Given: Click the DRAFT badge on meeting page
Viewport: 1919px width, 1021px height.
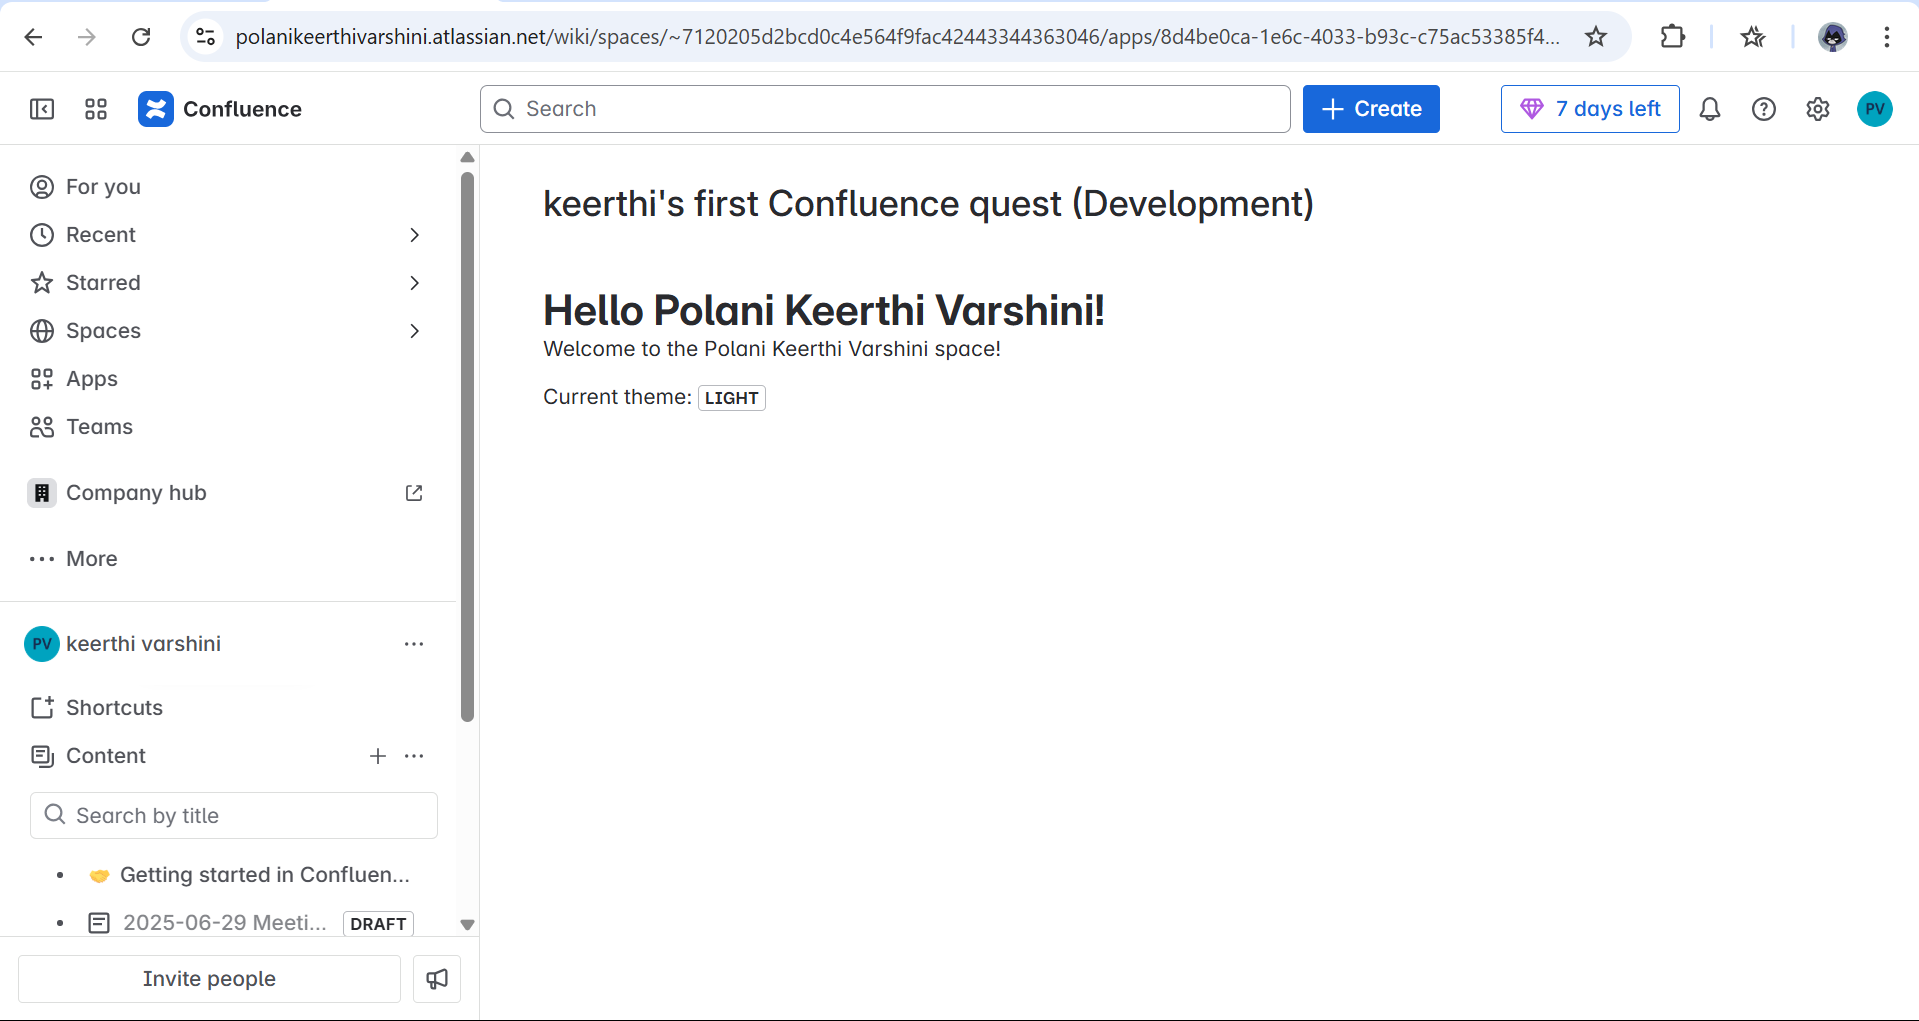Looking at the screenshot, I should 378,924.
